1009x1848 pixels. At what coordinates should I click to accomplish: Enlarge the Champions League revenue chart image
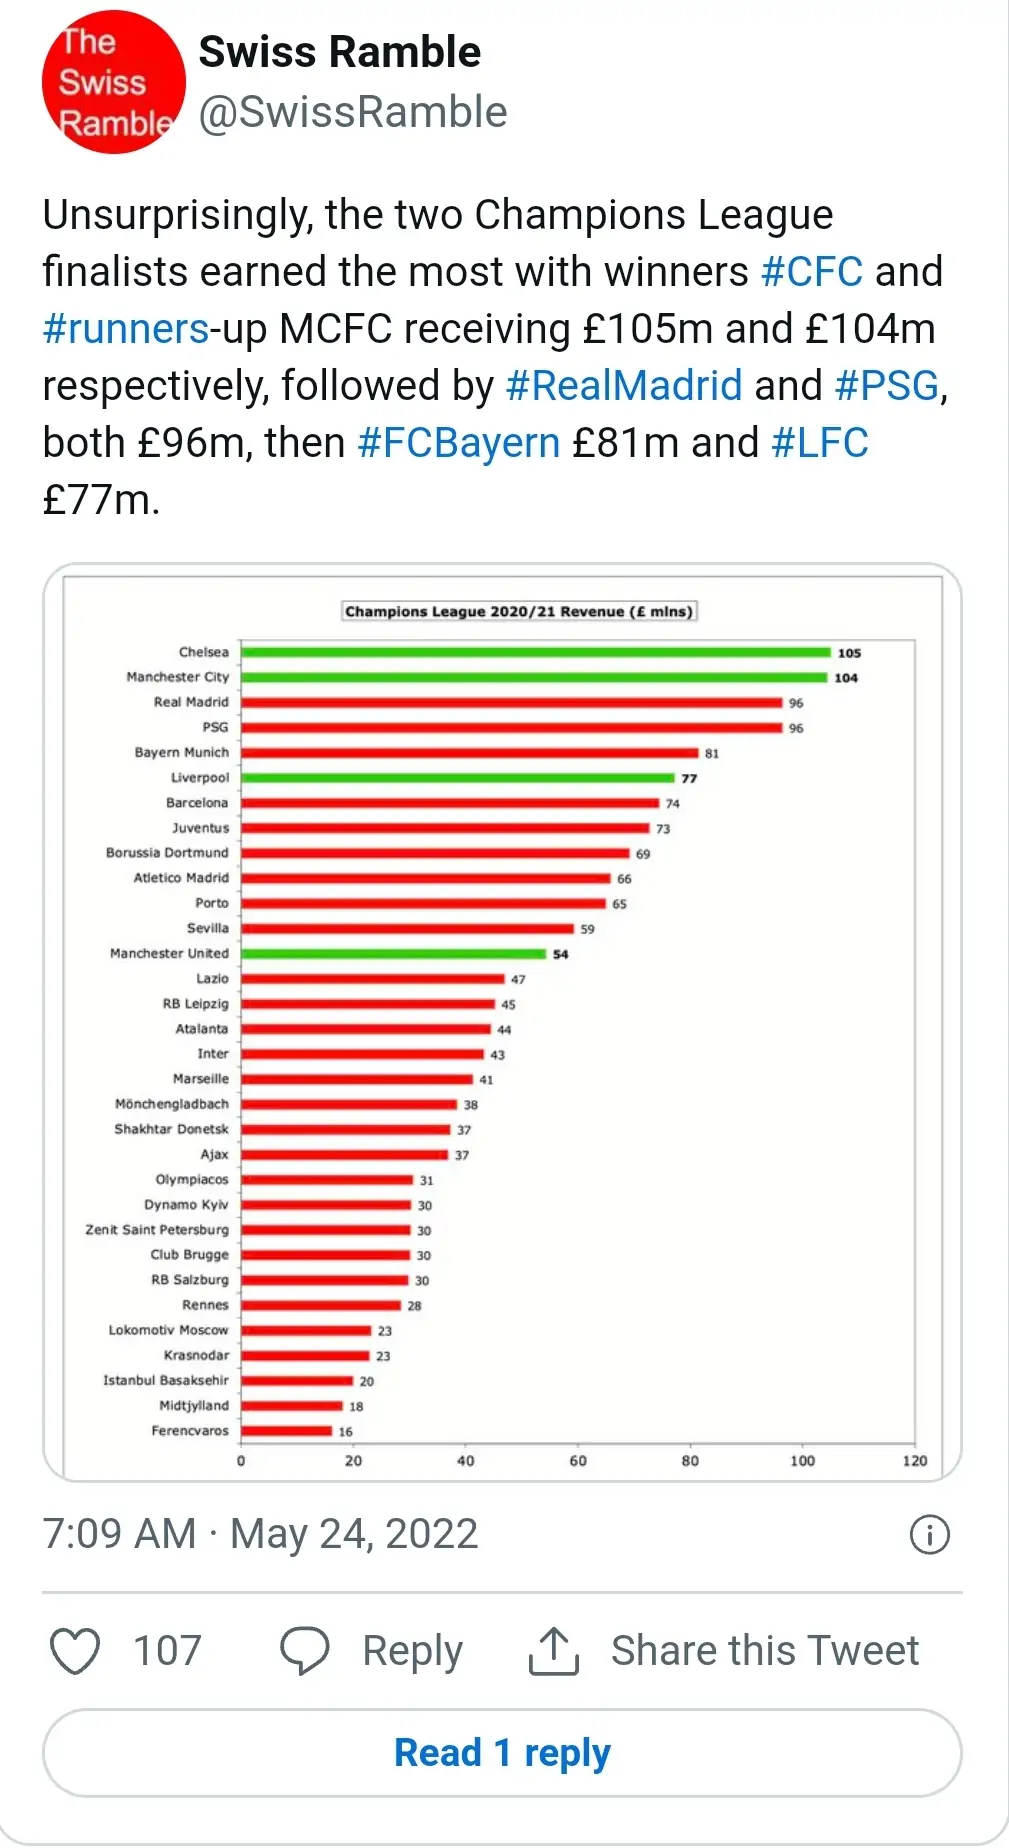click(x=502, y=1022)
